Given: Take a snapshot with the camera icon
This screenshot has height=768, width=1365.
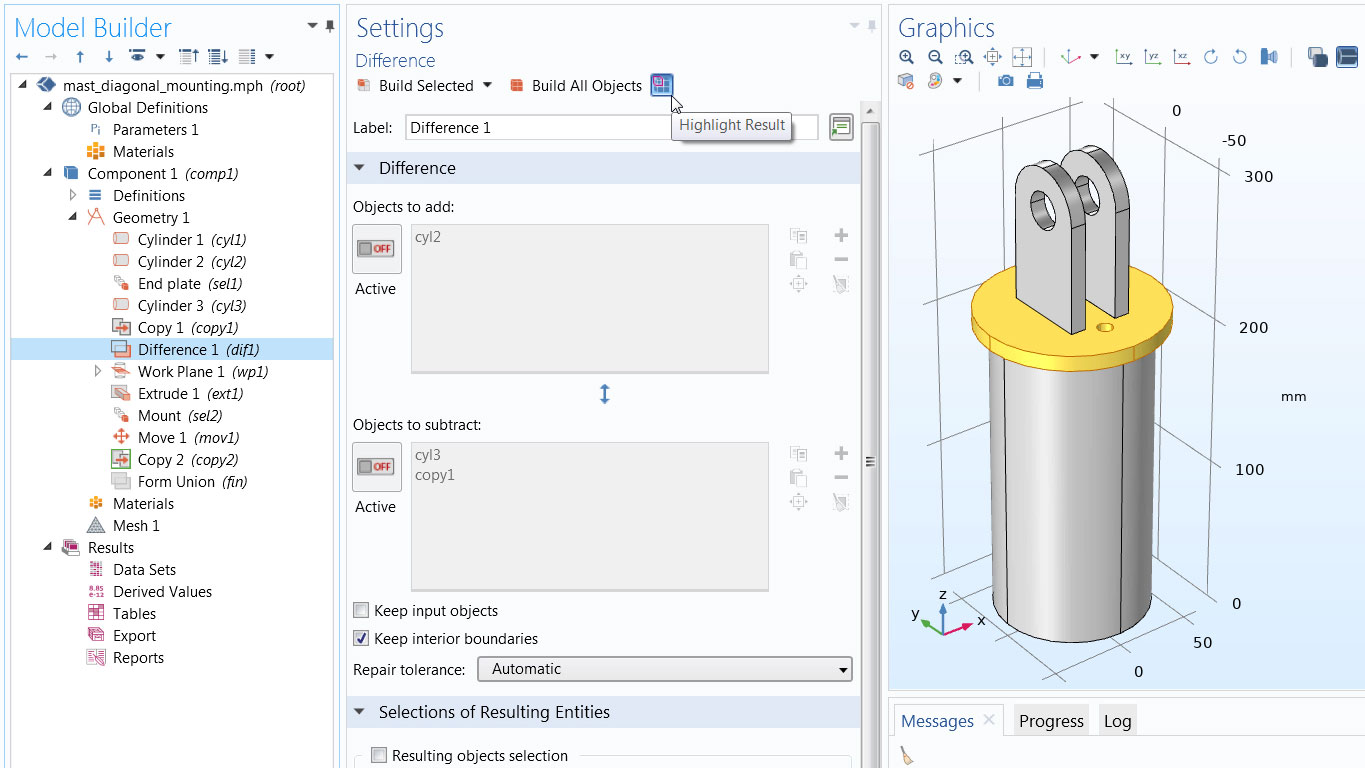Looking at the screenshot, I should 1005,81.
